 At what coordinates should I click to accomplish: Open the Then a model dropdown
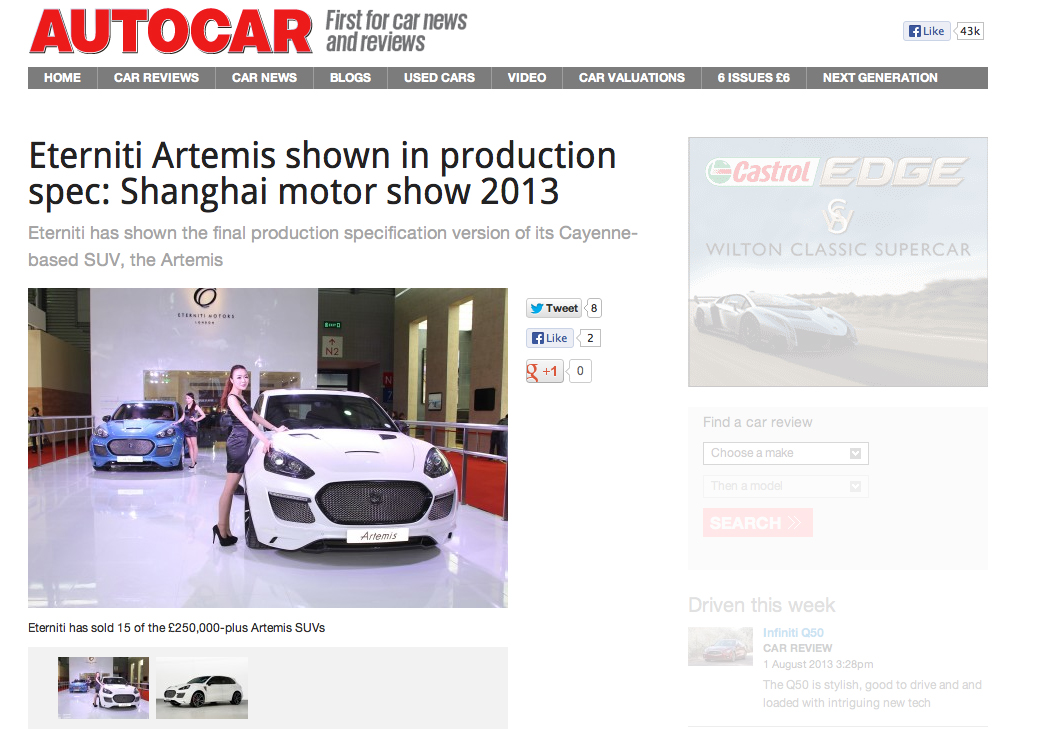coord(785,486)
